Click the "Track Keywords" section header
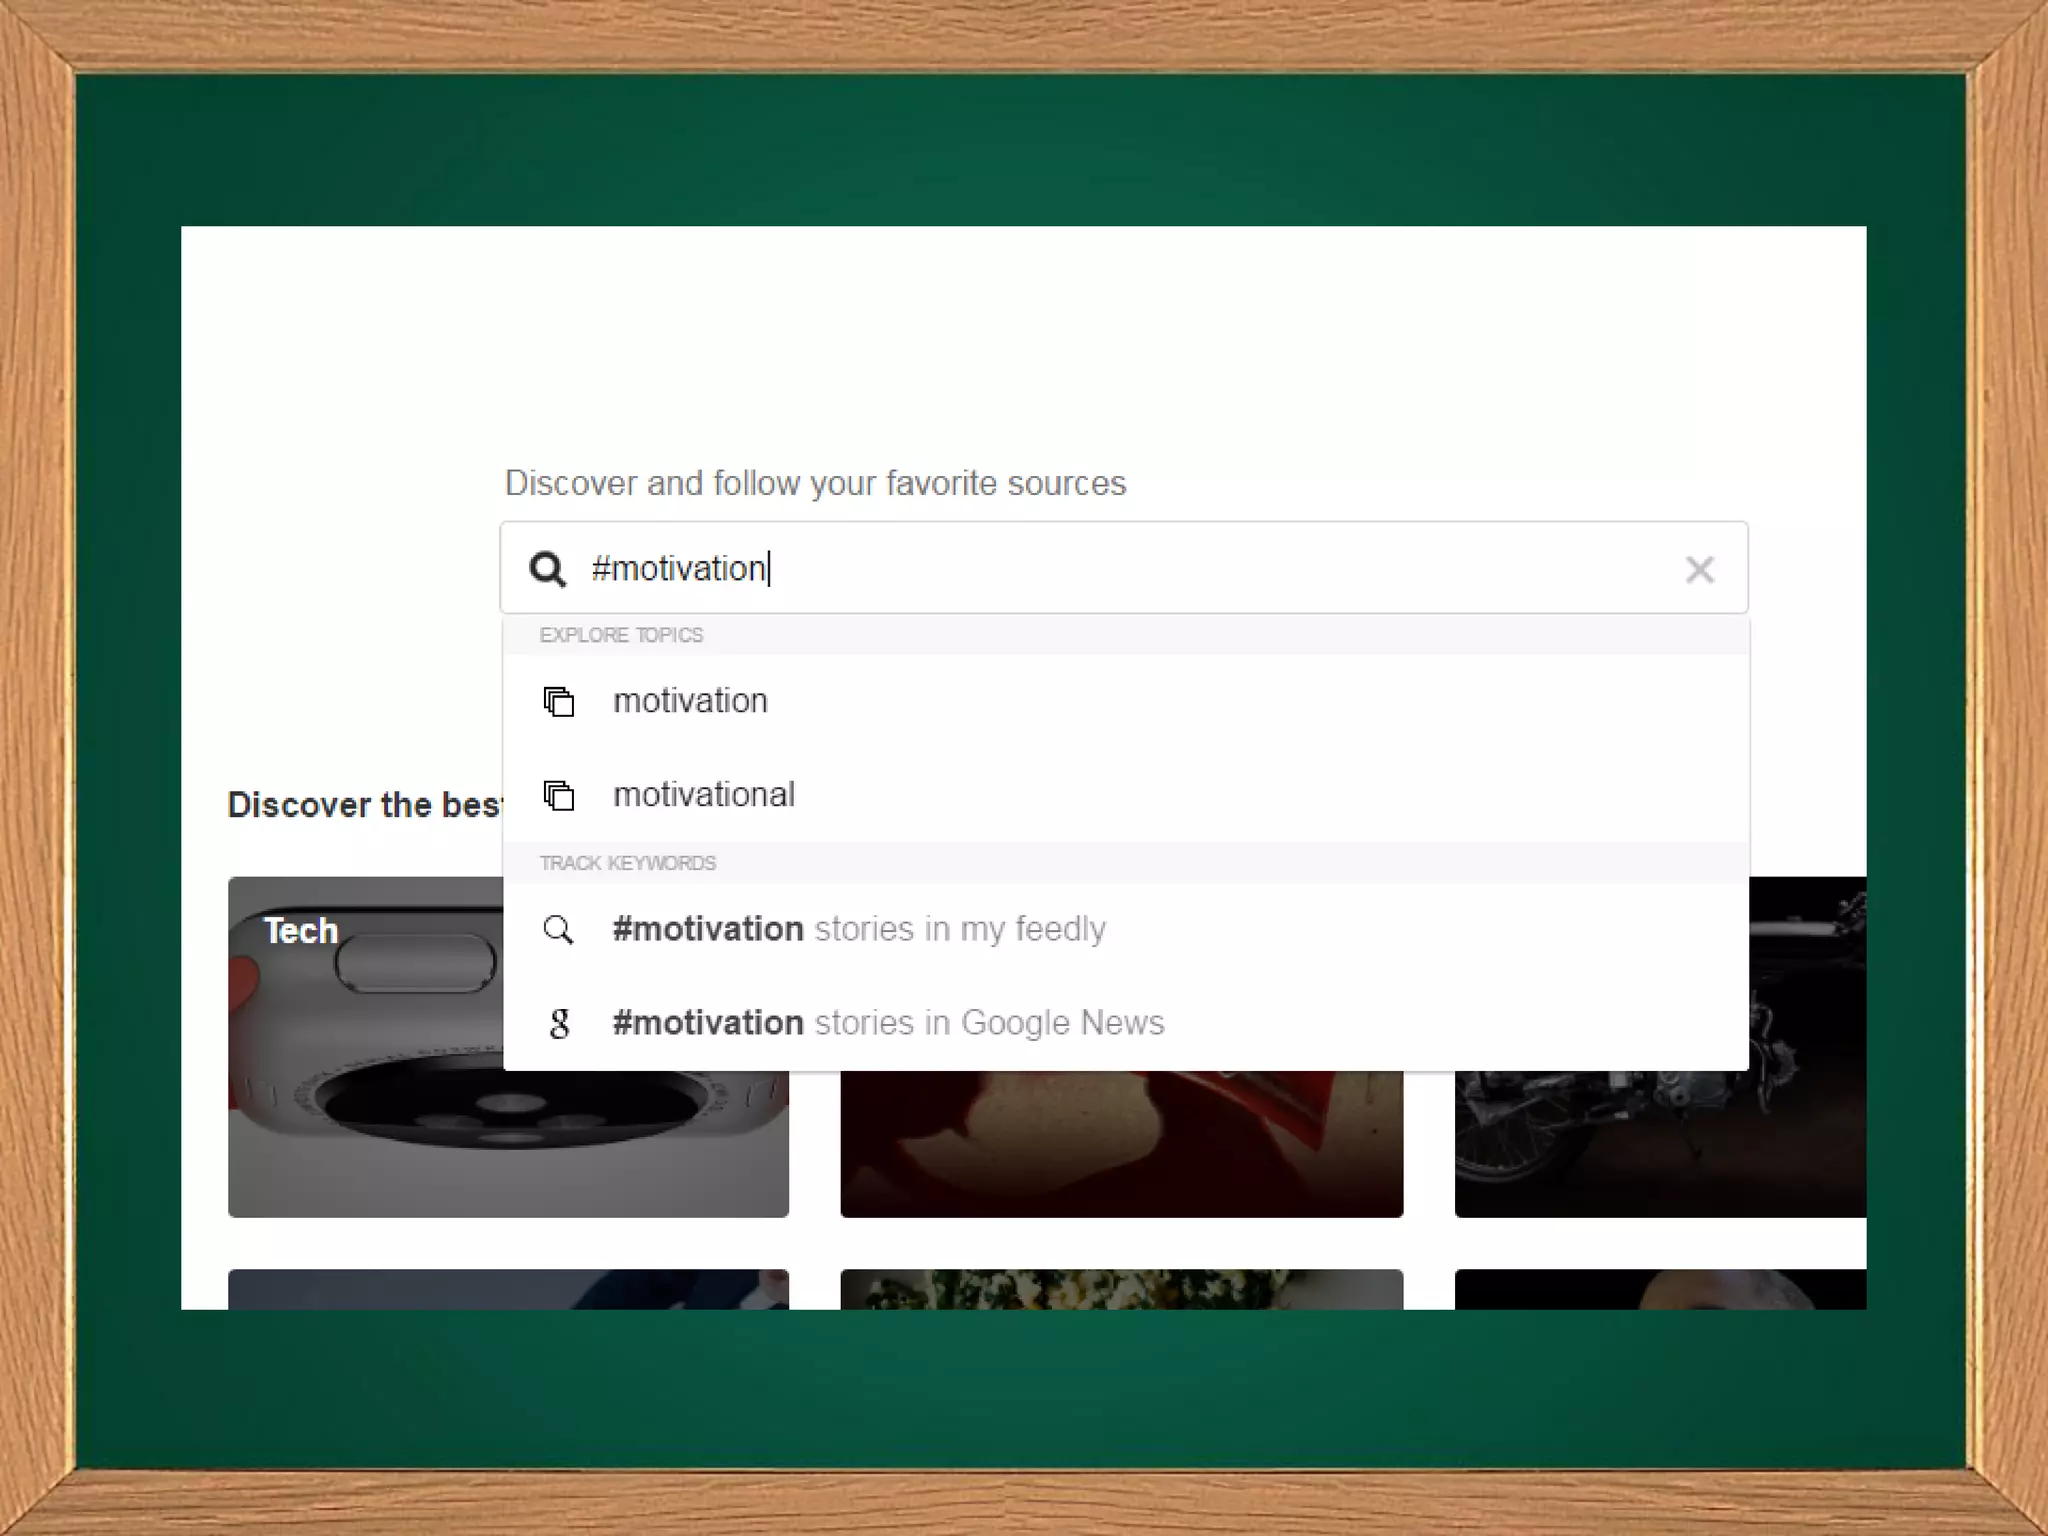Image resolution: width=2048 pixels, height=1536 pixels. click(x=628, y=863)
